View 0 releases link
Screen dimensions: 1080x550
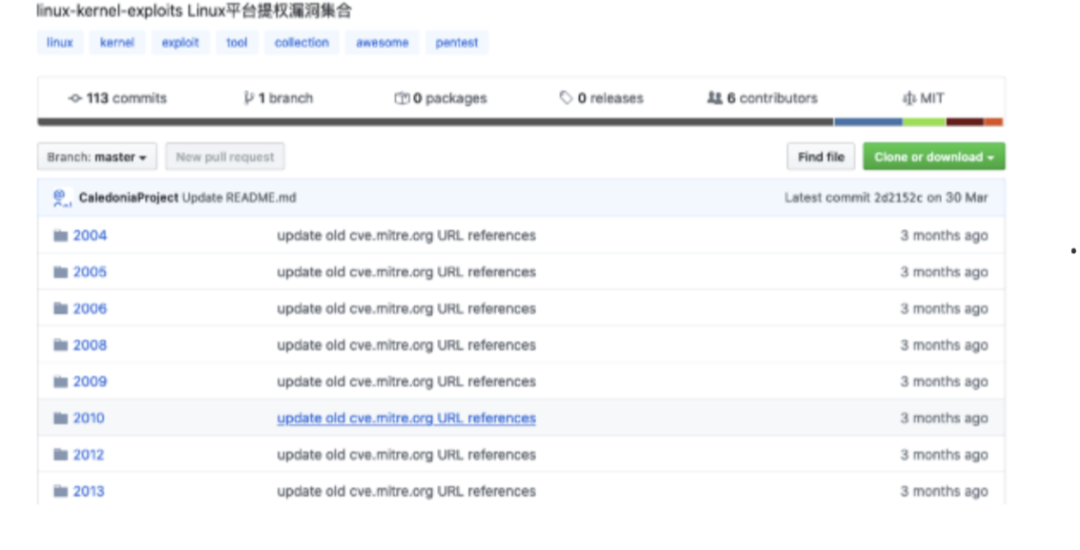coord(601,98)
